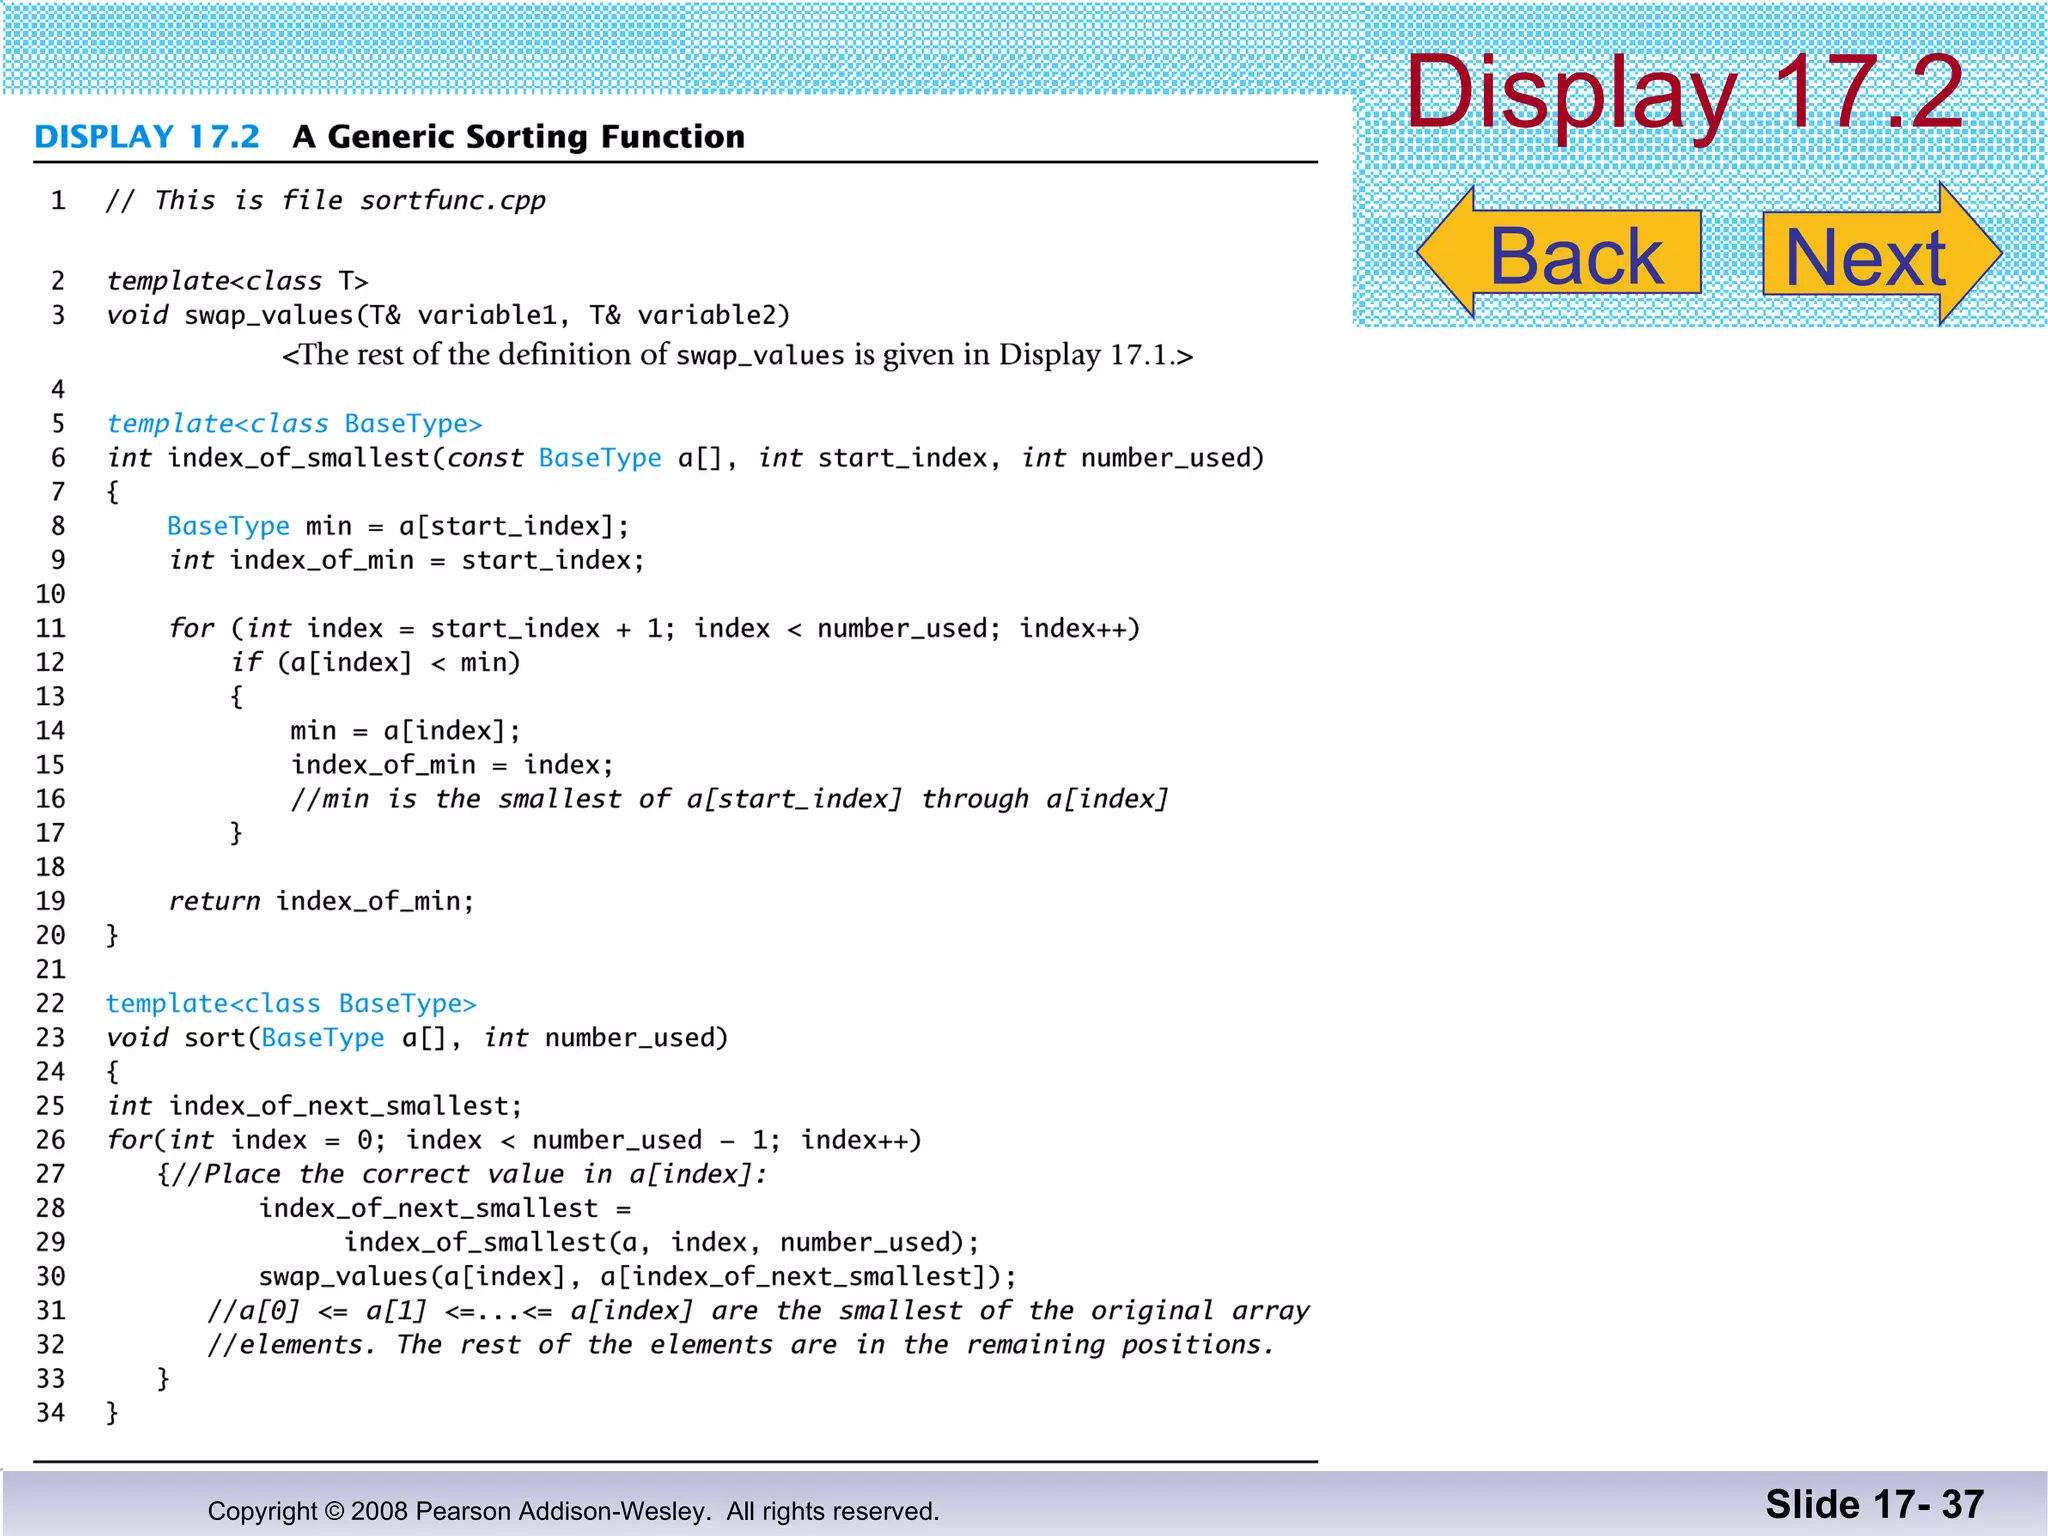Click the if (a[index] < min) condition
This screenshot has height=1536, width=2048.
coord(376,663)
